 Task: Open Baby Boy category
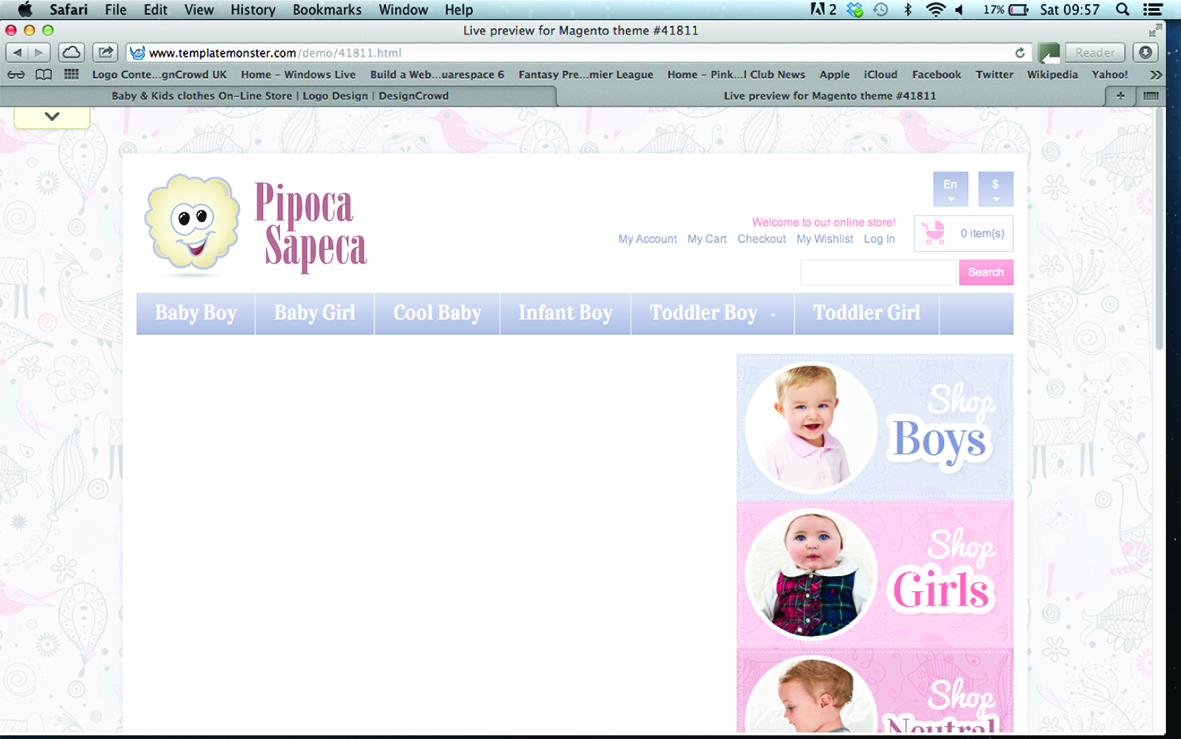[196, 313]
